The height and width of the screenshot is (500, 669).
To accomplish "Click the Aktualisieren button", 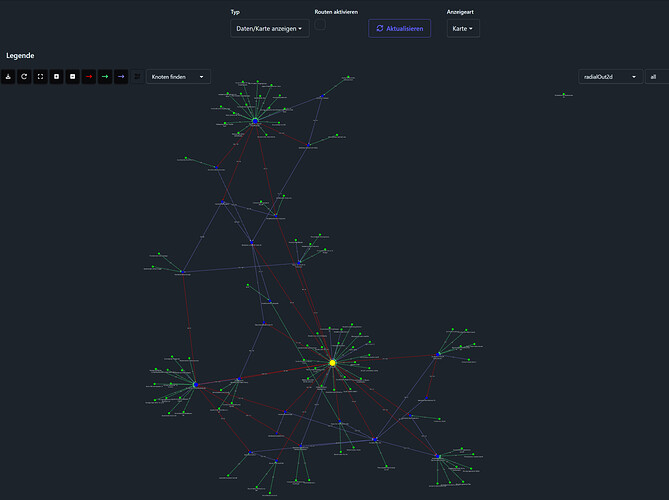I will coord(400,29).
